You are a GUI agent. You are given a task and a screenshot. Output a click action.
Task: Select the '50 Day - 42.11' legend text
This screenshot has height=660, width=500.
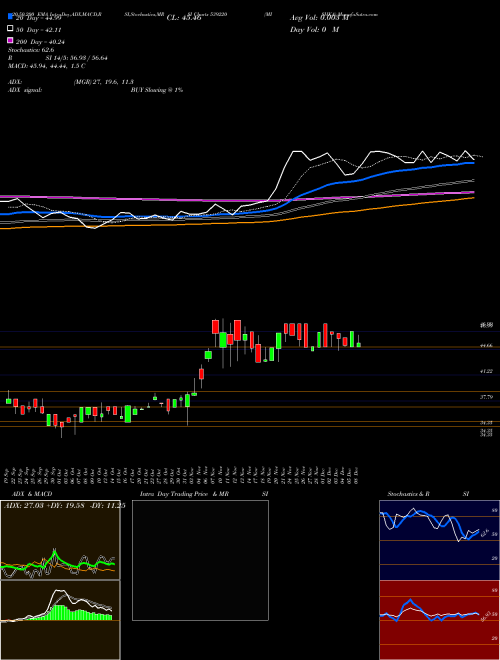[39, 30]
